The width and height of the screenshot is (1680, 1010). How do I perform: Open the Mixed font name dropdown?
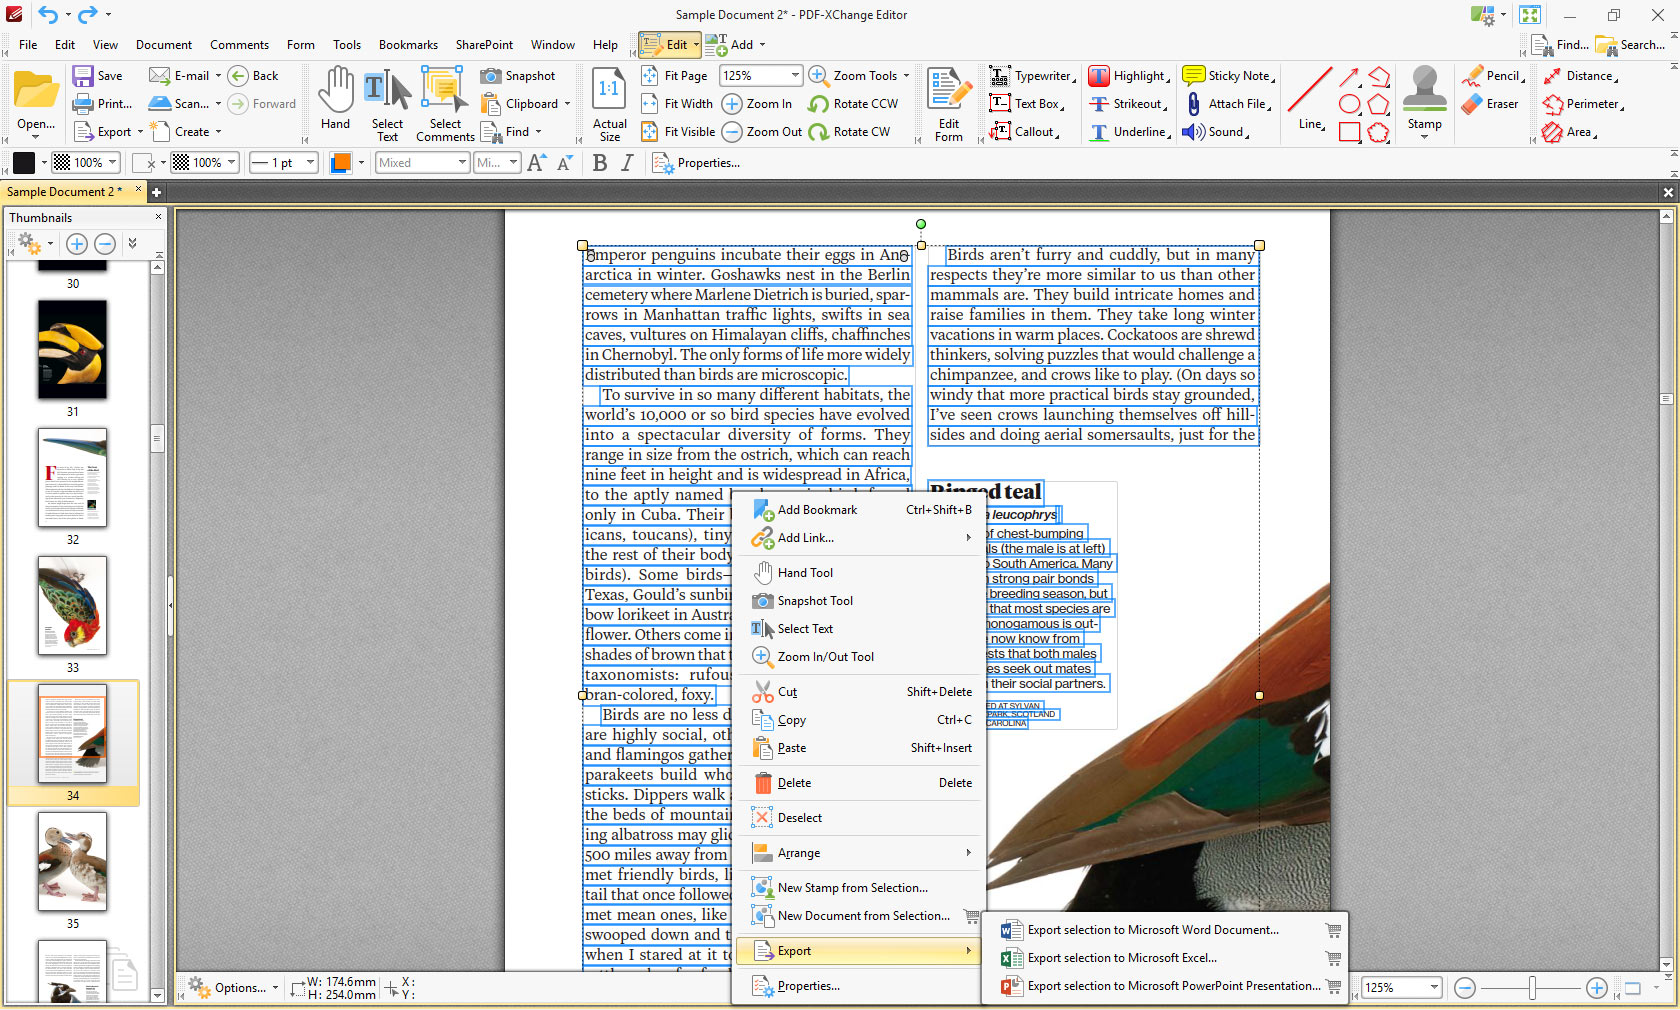461,163
